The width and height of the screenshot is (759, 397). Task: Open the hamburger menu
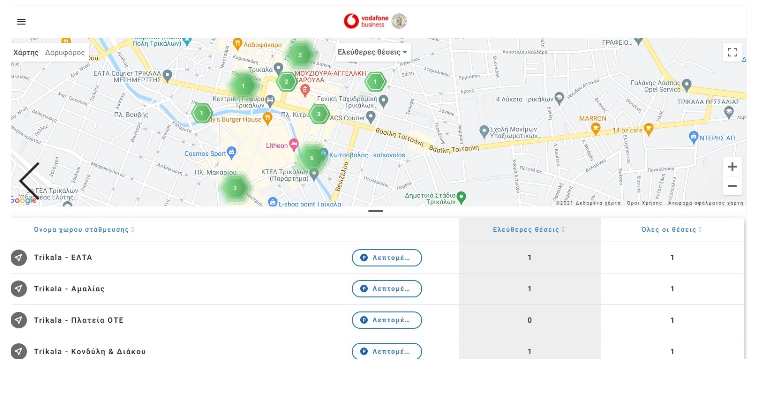click(x=21, y=21)
